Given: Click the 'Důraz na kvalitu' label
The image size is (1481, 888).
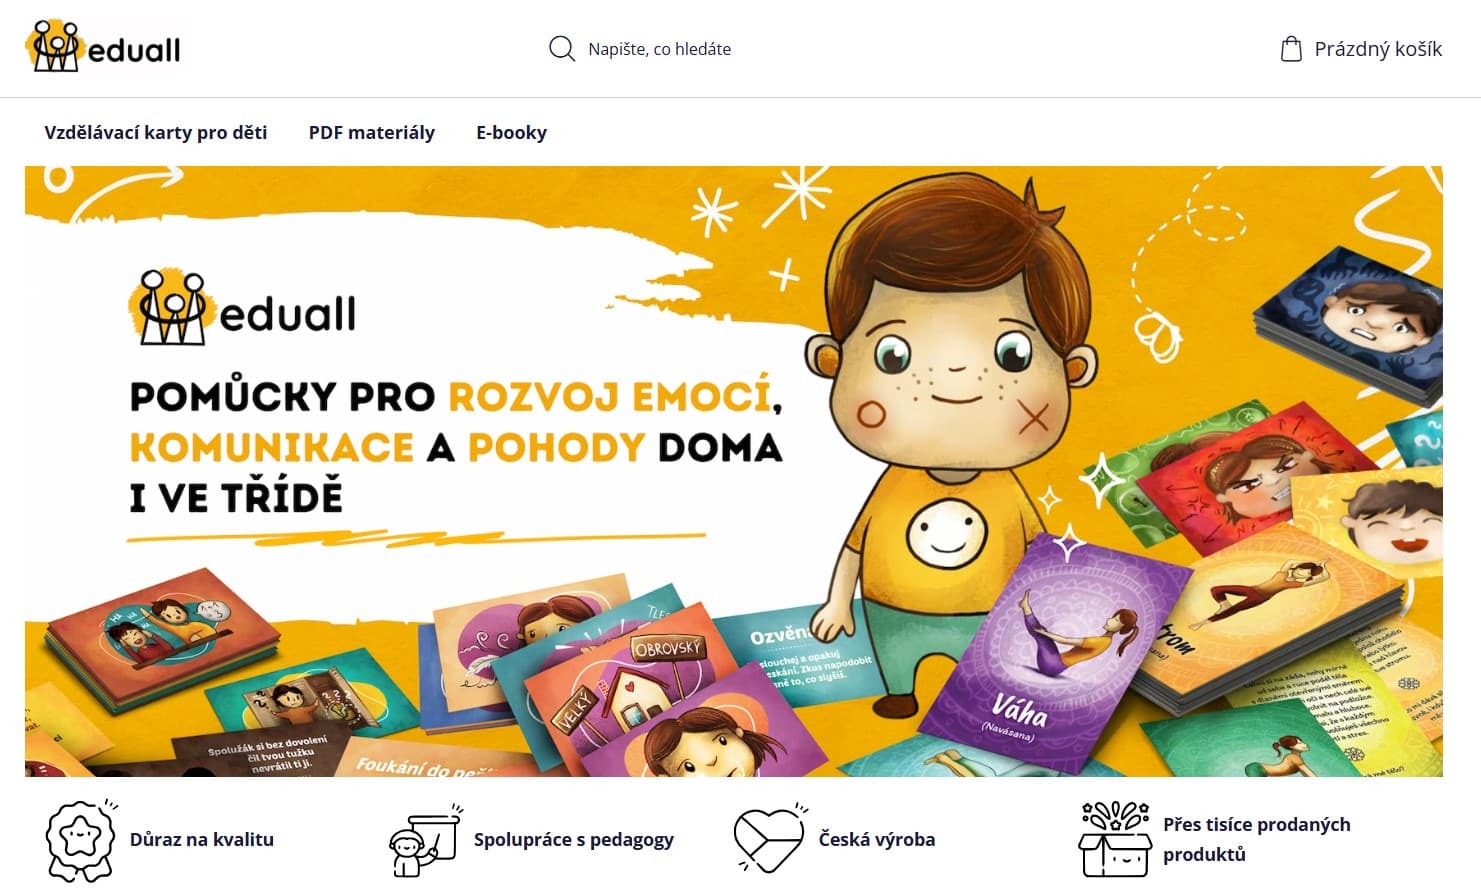Looking at the screenshot, I should (202, 839).
